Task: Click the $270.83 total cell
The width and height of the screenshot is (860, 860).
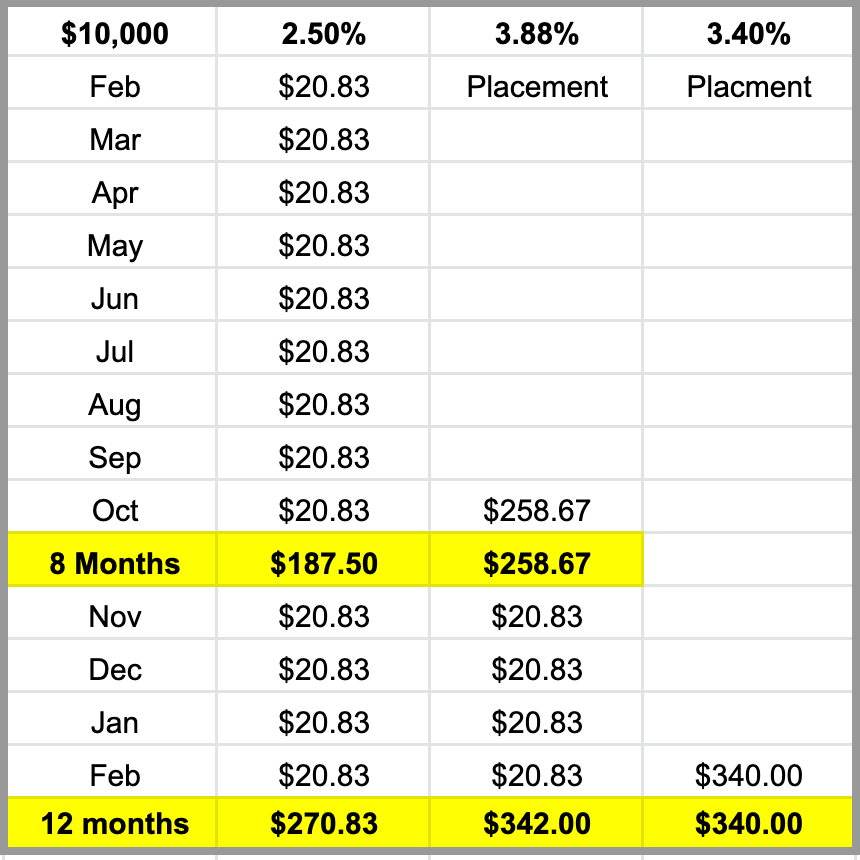Action: point(324,824)
